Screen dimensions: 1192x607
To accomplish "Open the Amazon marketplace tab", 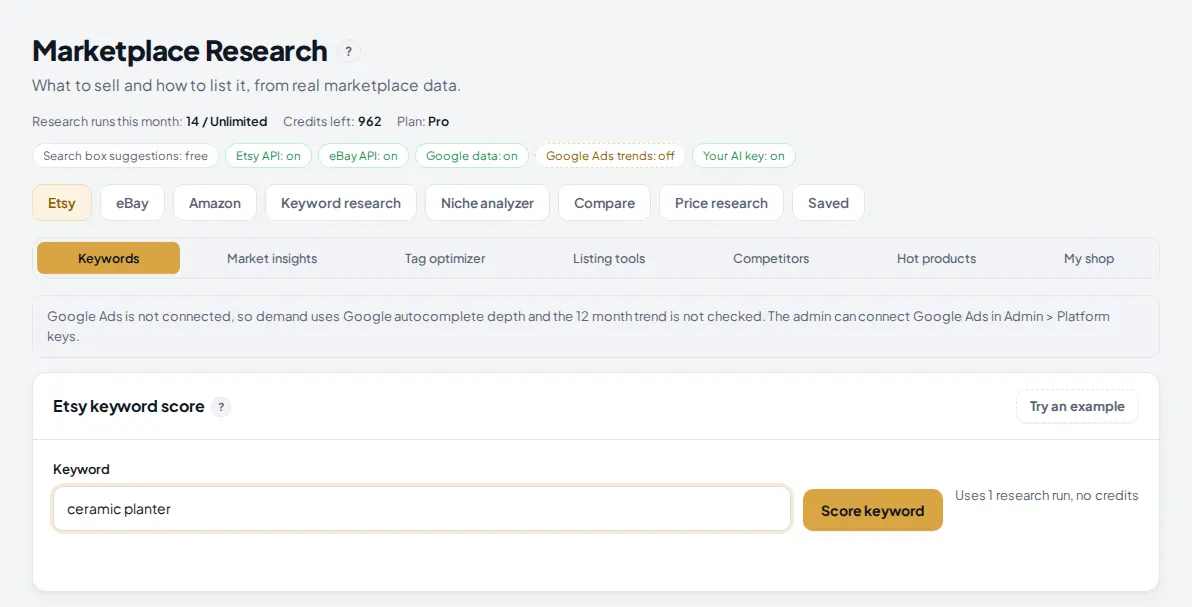I will [215, 203].
